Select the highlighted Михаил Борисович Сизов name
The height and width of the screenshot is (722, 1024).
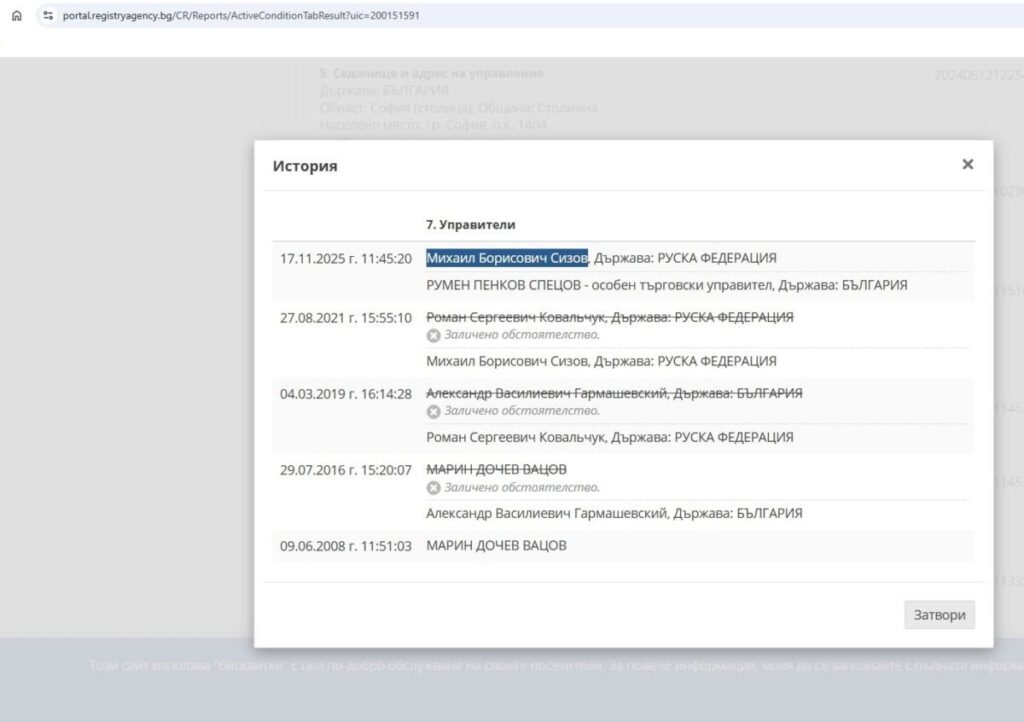[x=507, y=258]
